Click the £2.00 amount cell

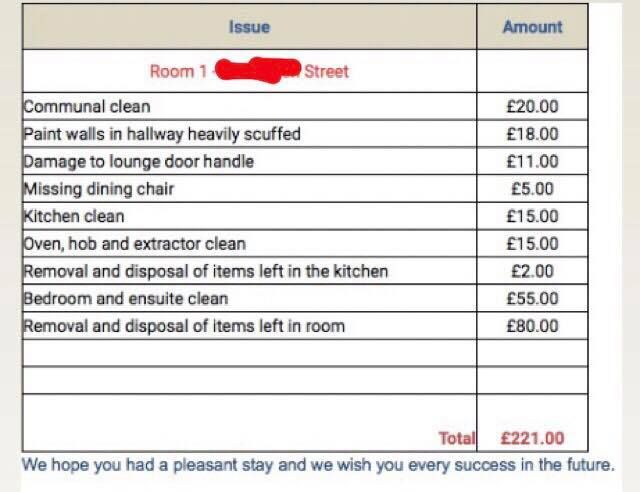click(x=532, y=271)
